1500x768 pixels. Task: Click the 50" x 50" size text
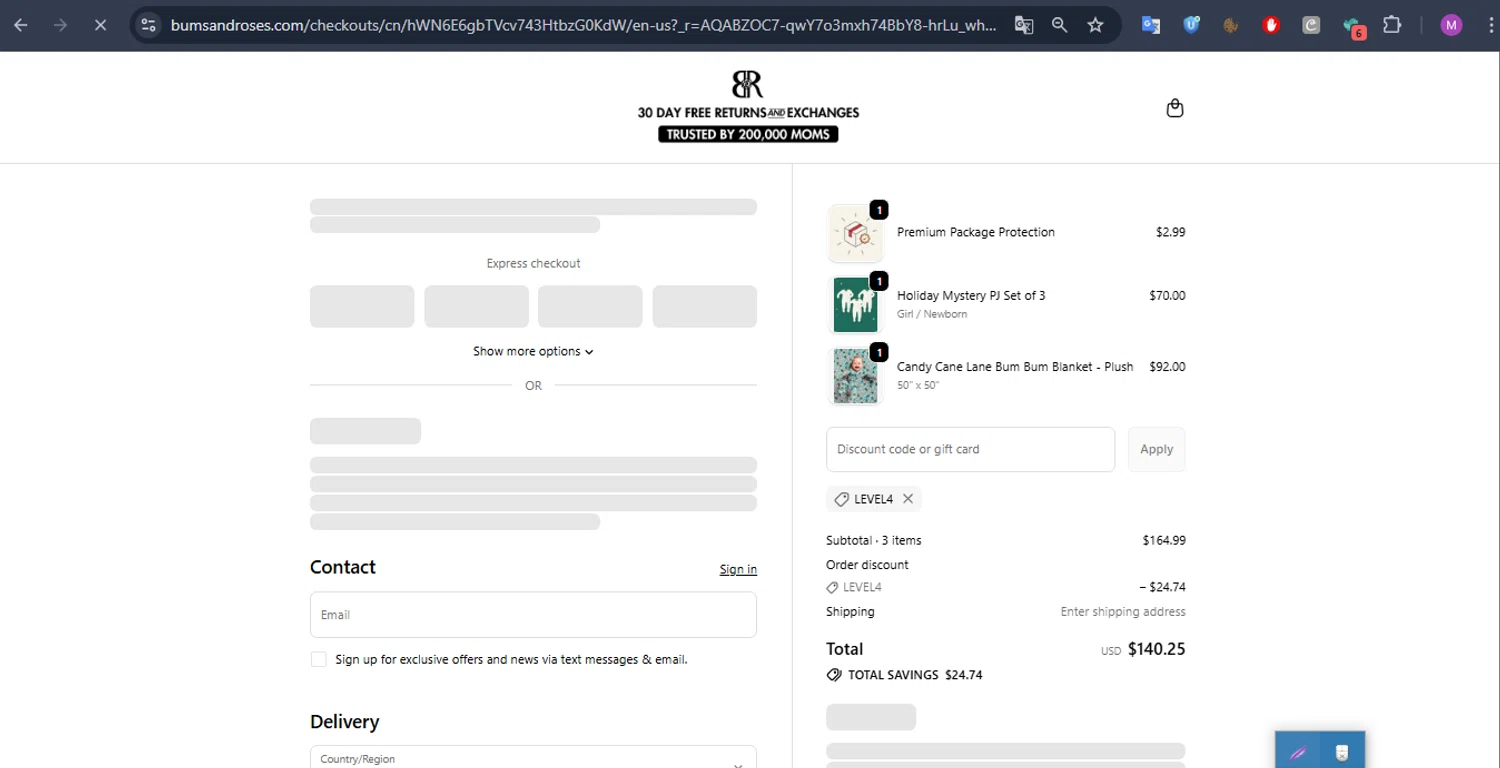click(918, 385)
